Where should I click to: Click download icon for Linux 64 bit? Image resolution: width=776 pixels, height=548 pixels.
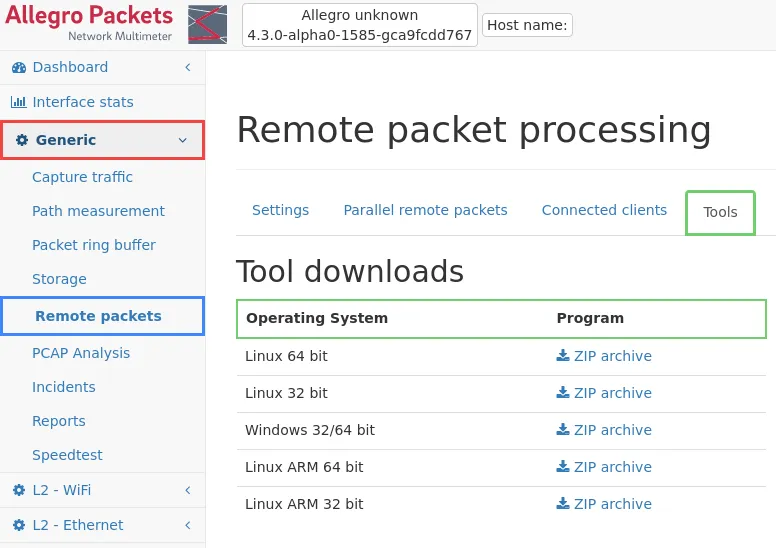click(563, 356)
